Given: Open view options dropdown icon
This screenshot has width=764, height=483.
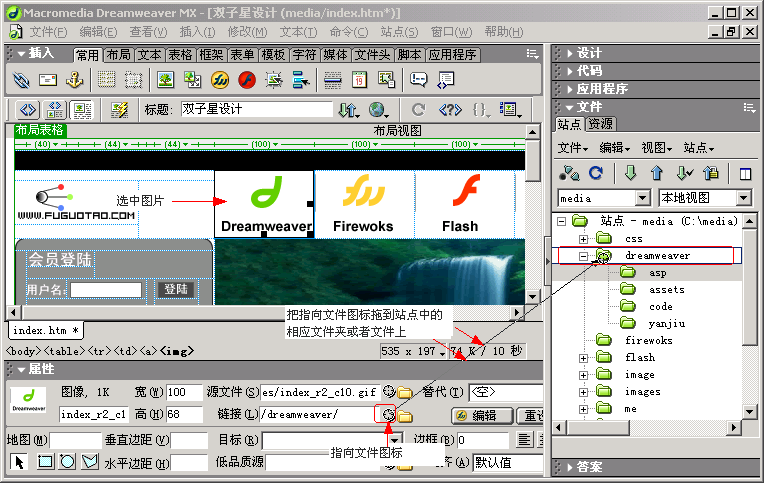Looking at the screenshot, I should point(510,110).
